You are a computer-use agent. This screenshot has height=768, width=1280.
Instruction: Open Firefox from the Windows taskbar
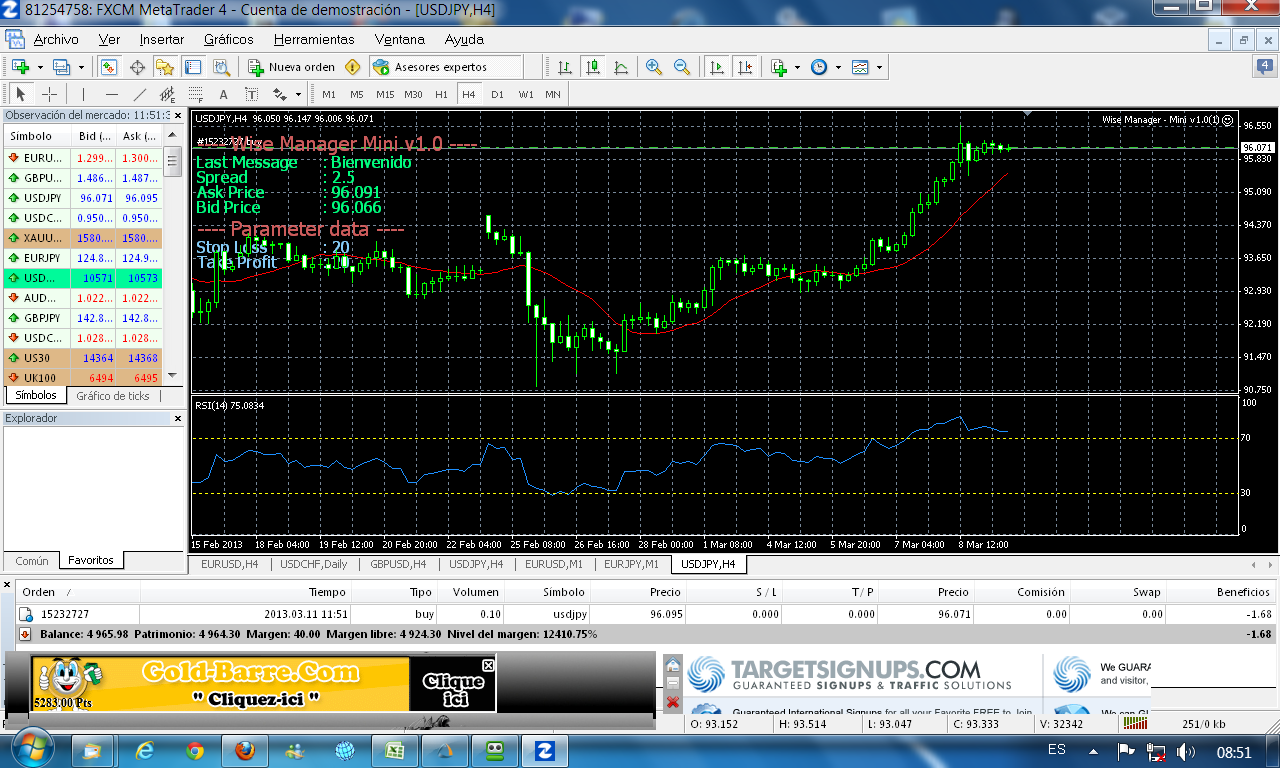[245, 750]
